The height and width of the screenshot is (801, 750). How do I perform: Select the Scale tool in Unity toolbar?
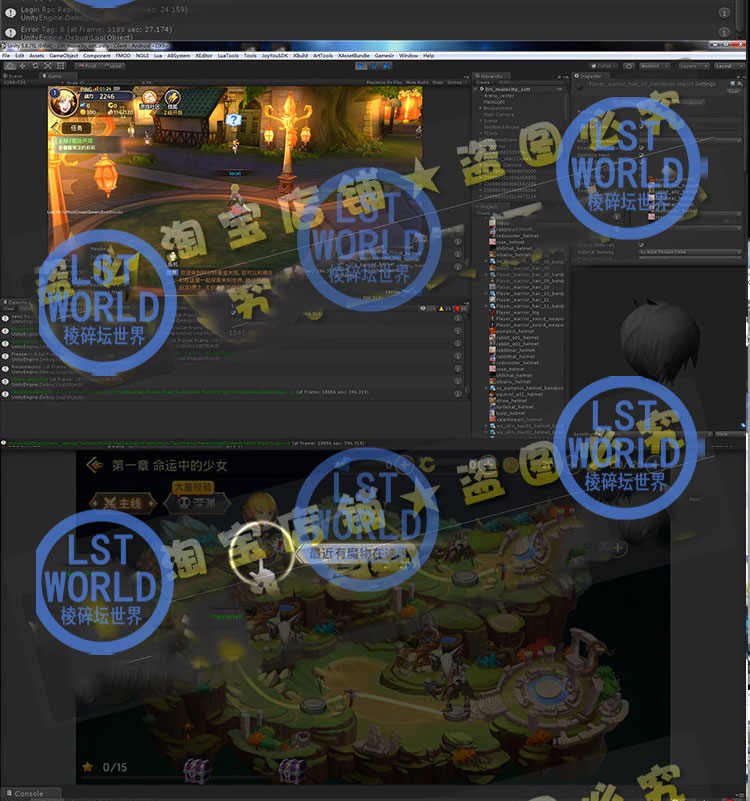[x=48, y=66]
